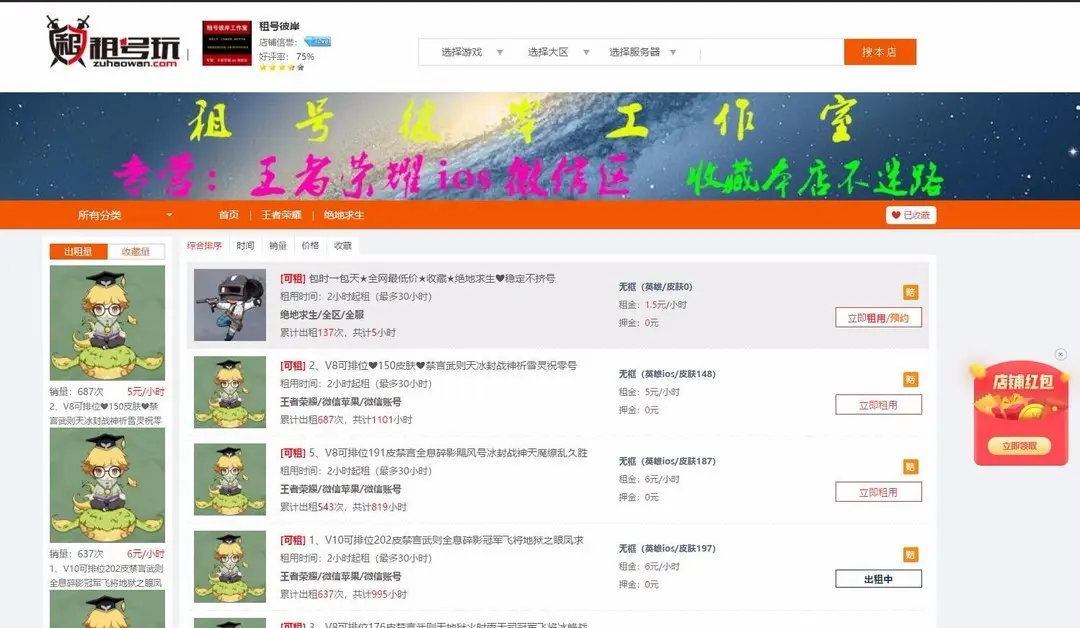
Task: Sort listings by 综合排序
Action: (204, 245)
